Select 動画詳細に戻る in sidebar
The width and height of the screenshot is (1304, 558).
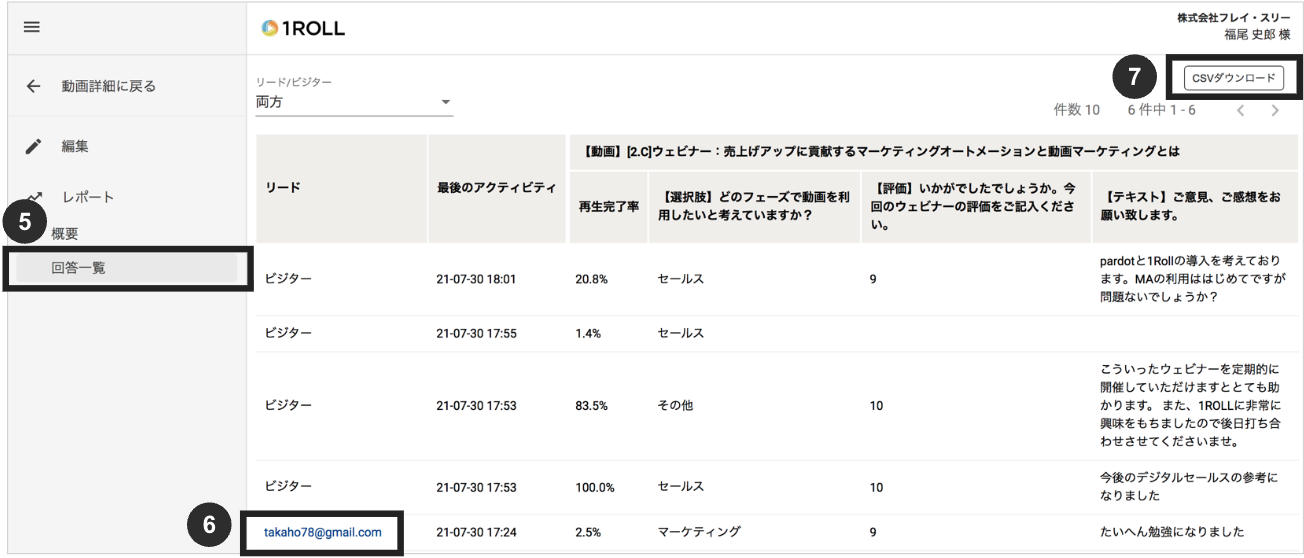click(108, 86)
